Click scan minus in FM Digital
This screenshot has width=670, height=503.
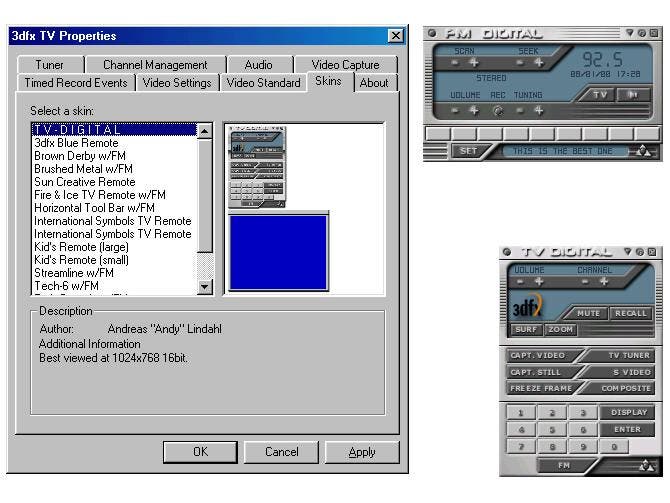pos(455,63)
